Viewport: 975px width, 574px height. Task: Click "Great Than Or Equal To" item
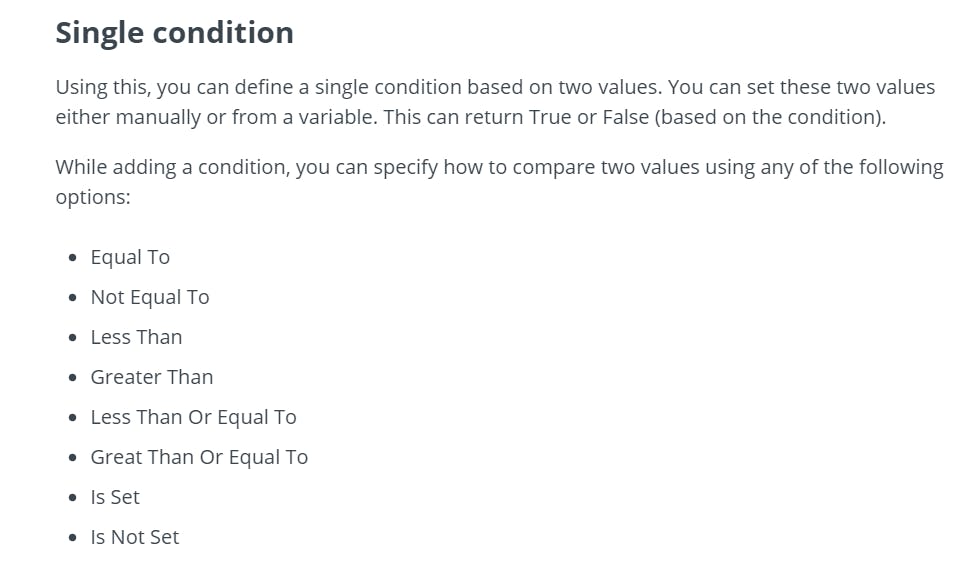[199, 457]
